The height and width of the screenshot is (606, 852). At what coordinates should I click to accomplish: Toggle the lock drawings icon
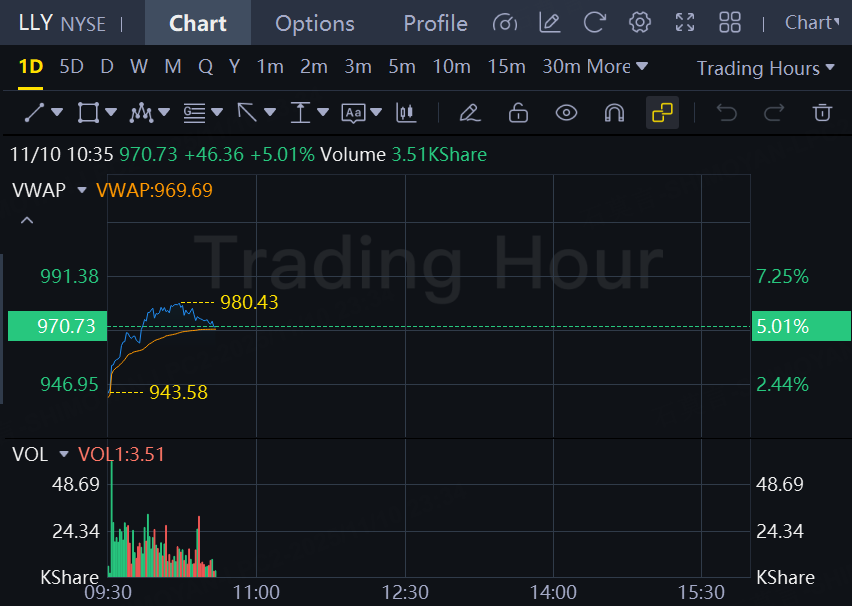pos(518,113)
